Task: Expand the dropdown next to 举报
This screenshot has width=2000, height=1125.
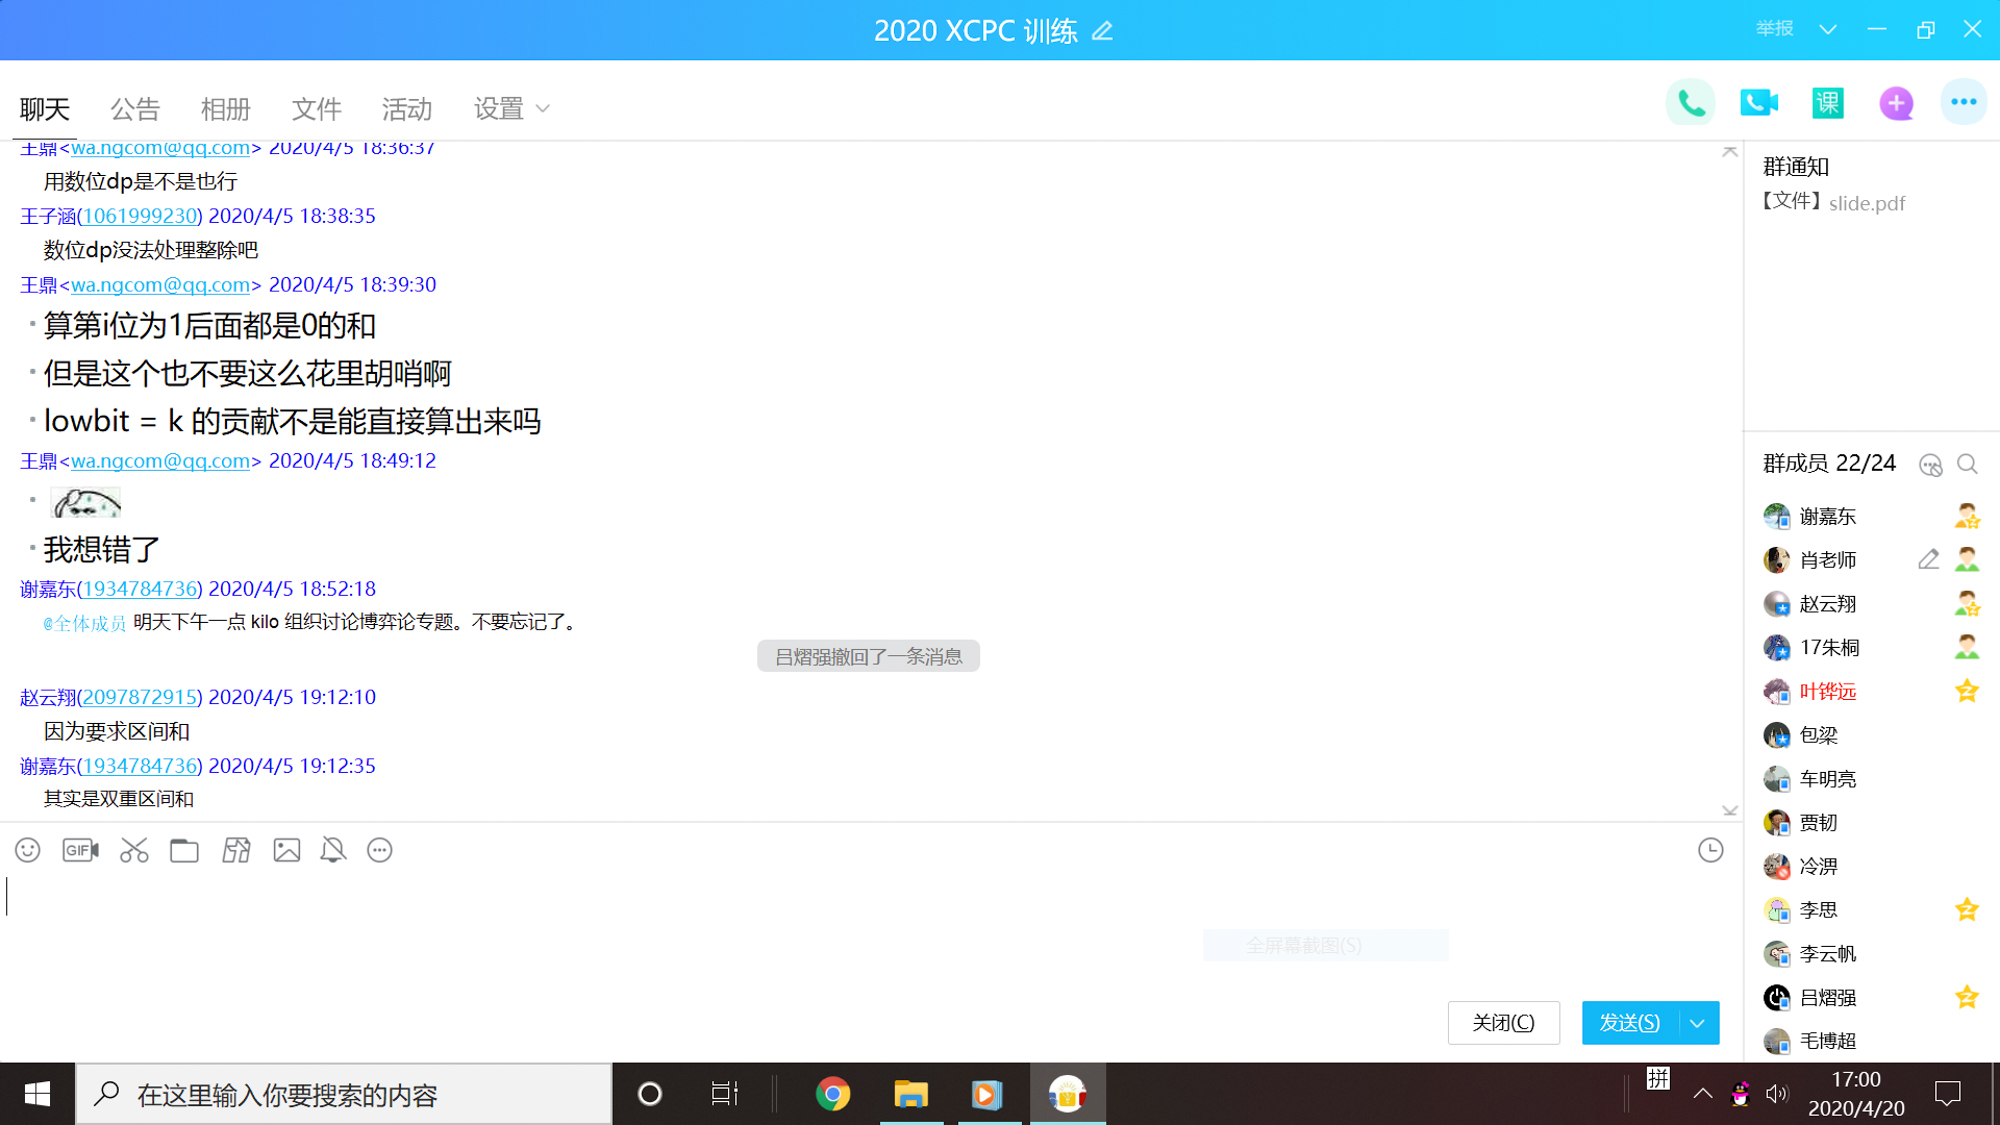Action: pos(1828,29)
